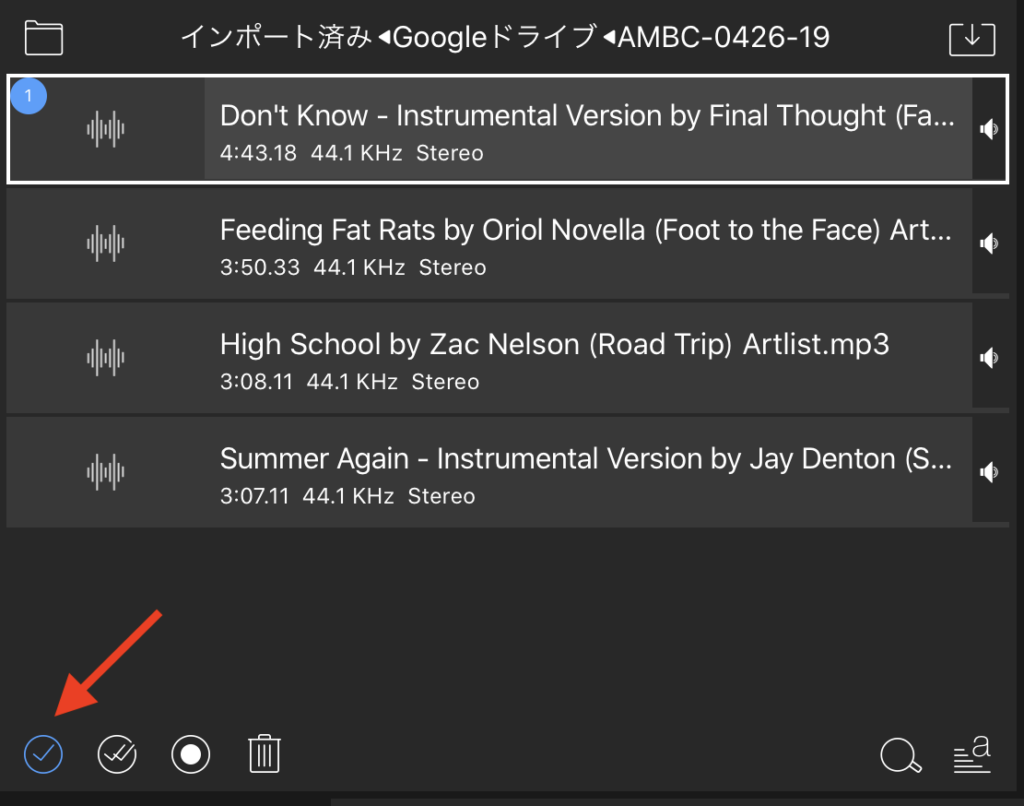Click Don't Know waveform thumbnail

coord(106,129)
